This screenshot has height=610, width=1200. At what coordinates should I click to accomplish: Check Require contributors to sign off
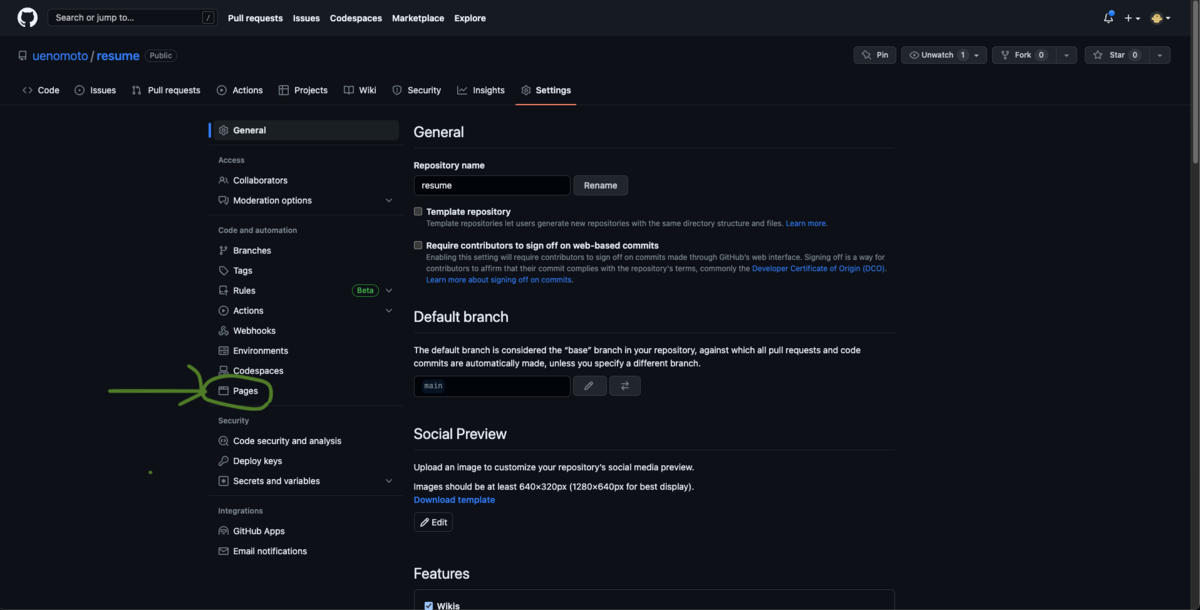tap(418, 244)
